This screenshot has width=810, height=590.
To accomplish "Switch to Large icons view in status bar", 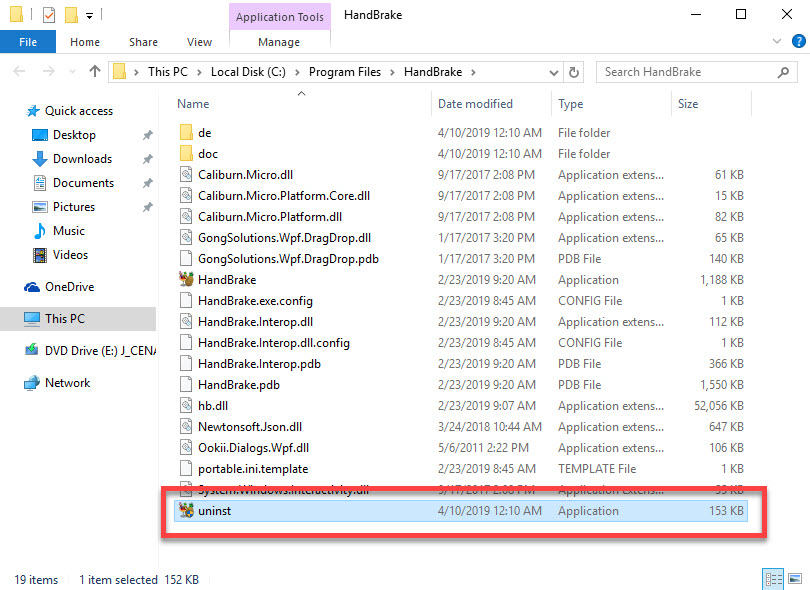I will click(795, 579).
